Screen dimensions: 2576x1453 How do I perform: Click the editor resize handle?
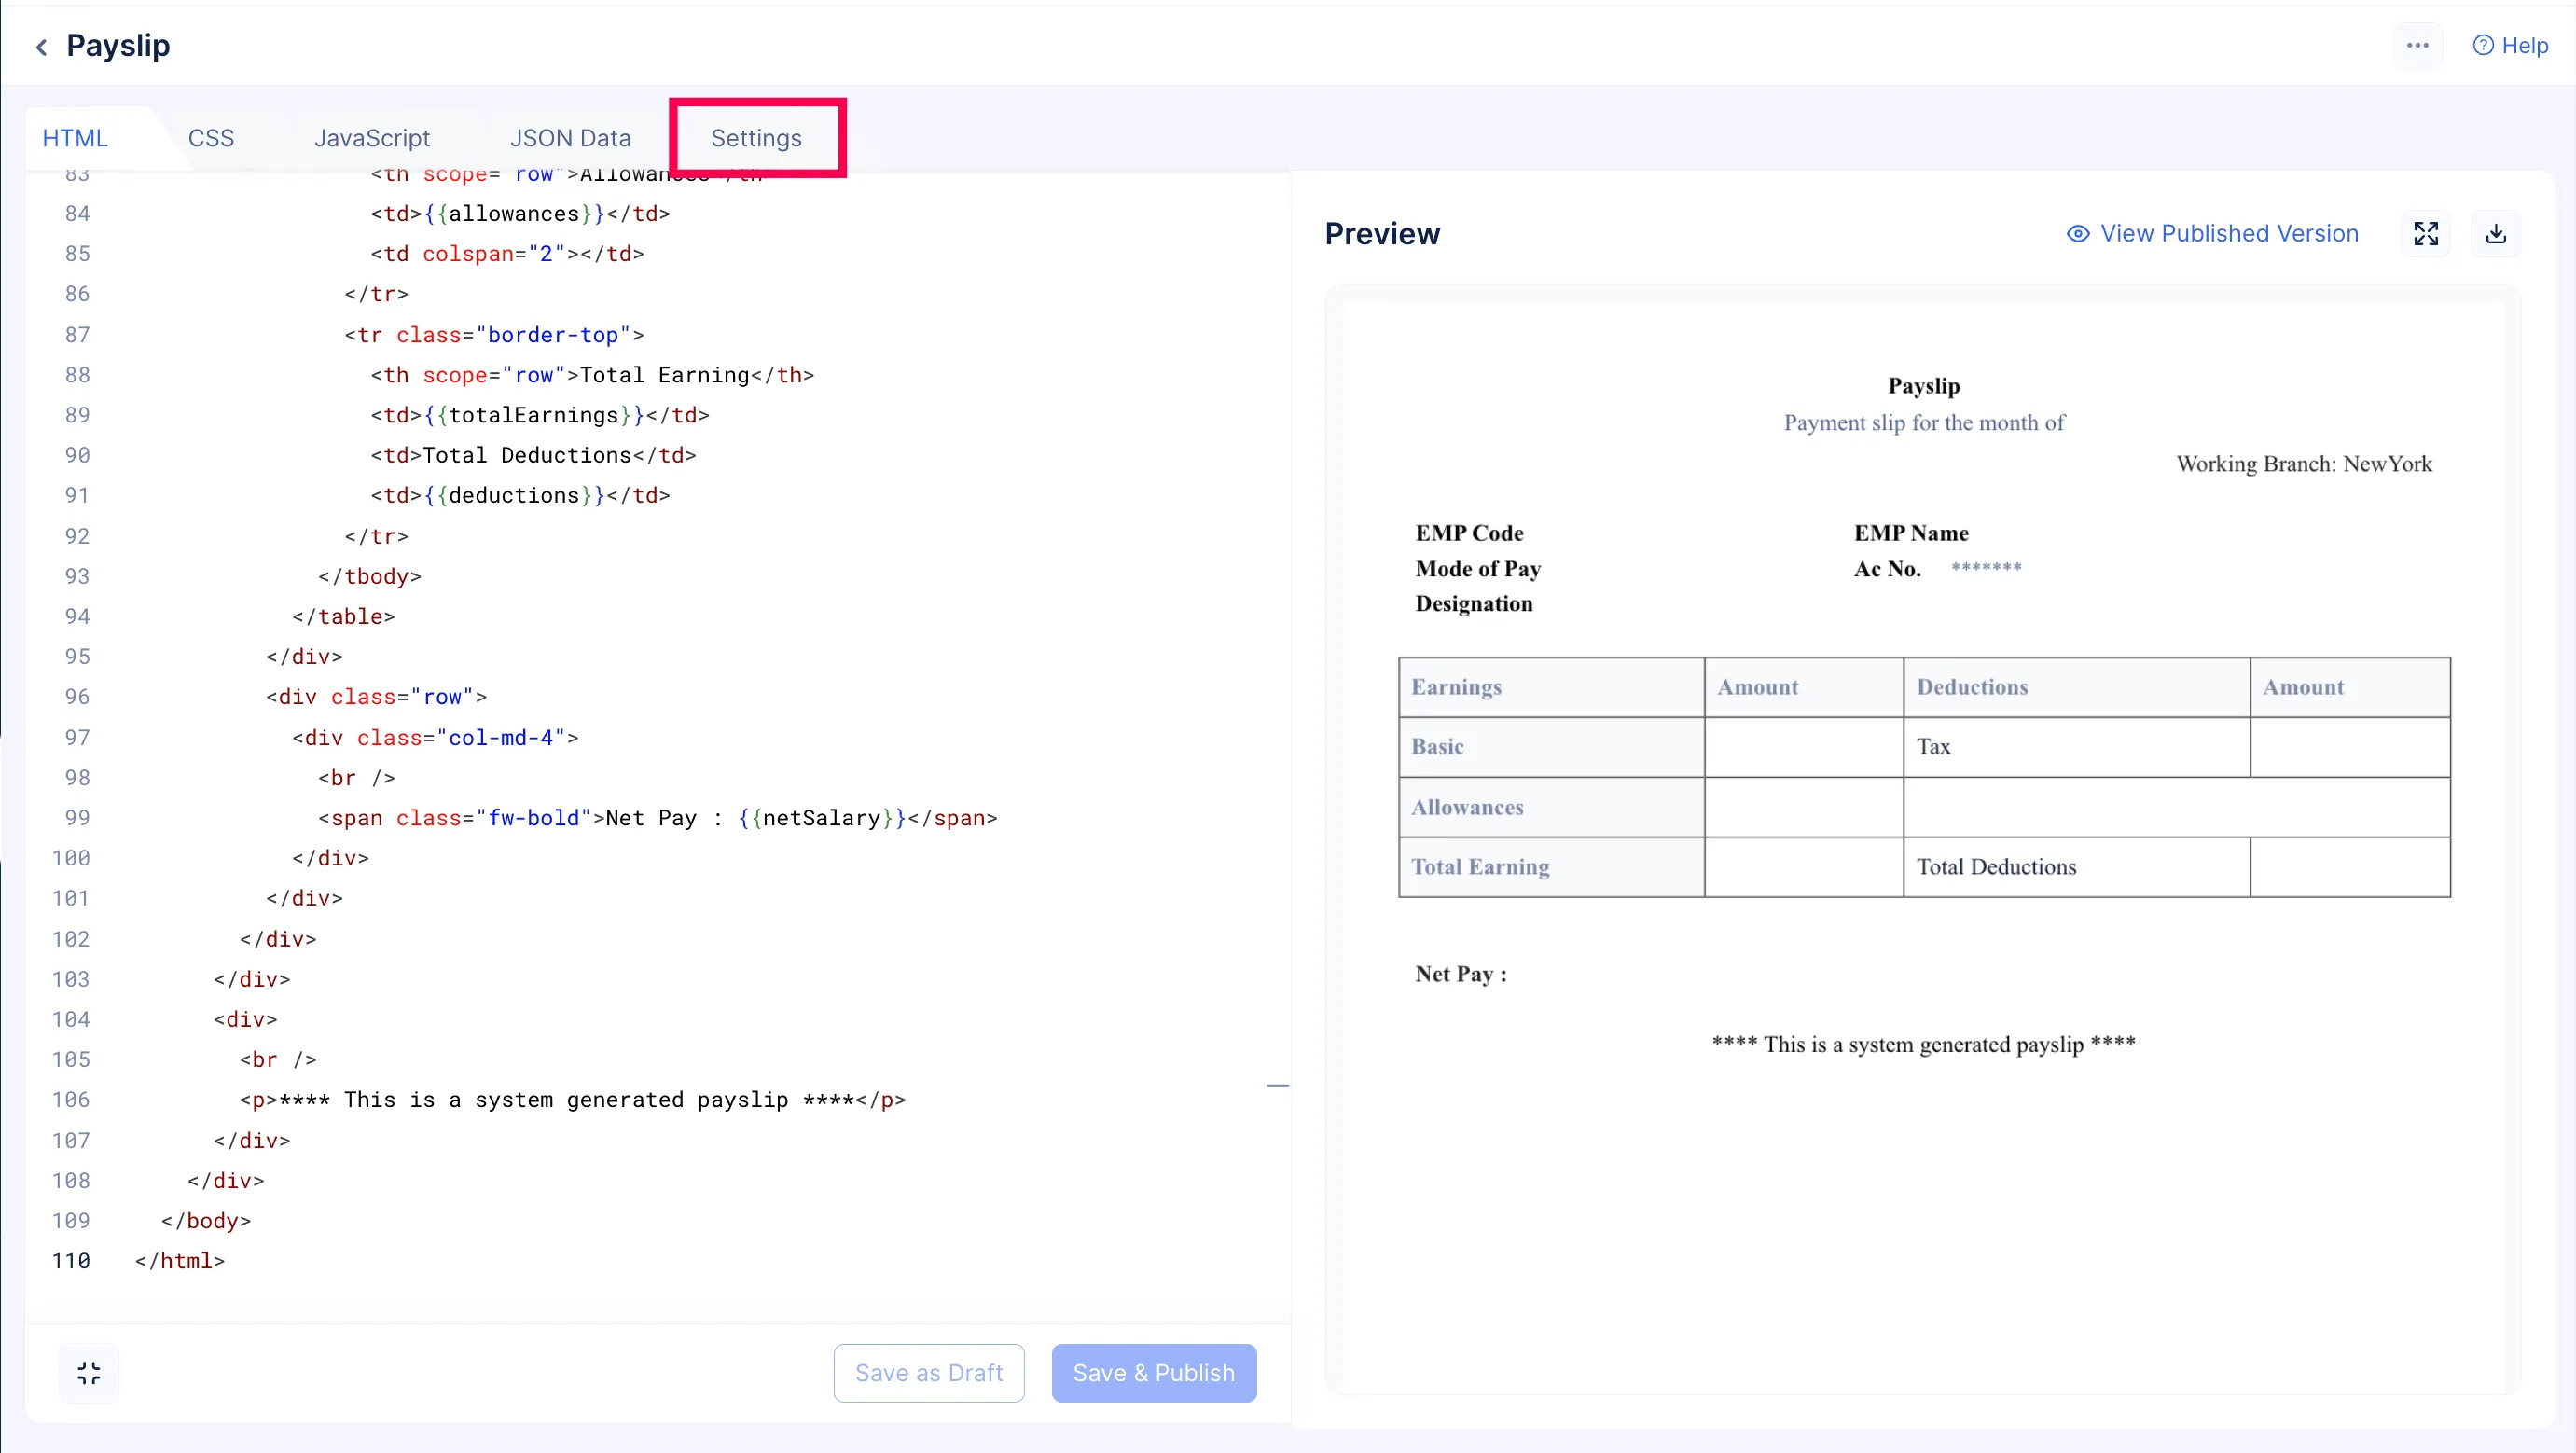(1277, 1085)
